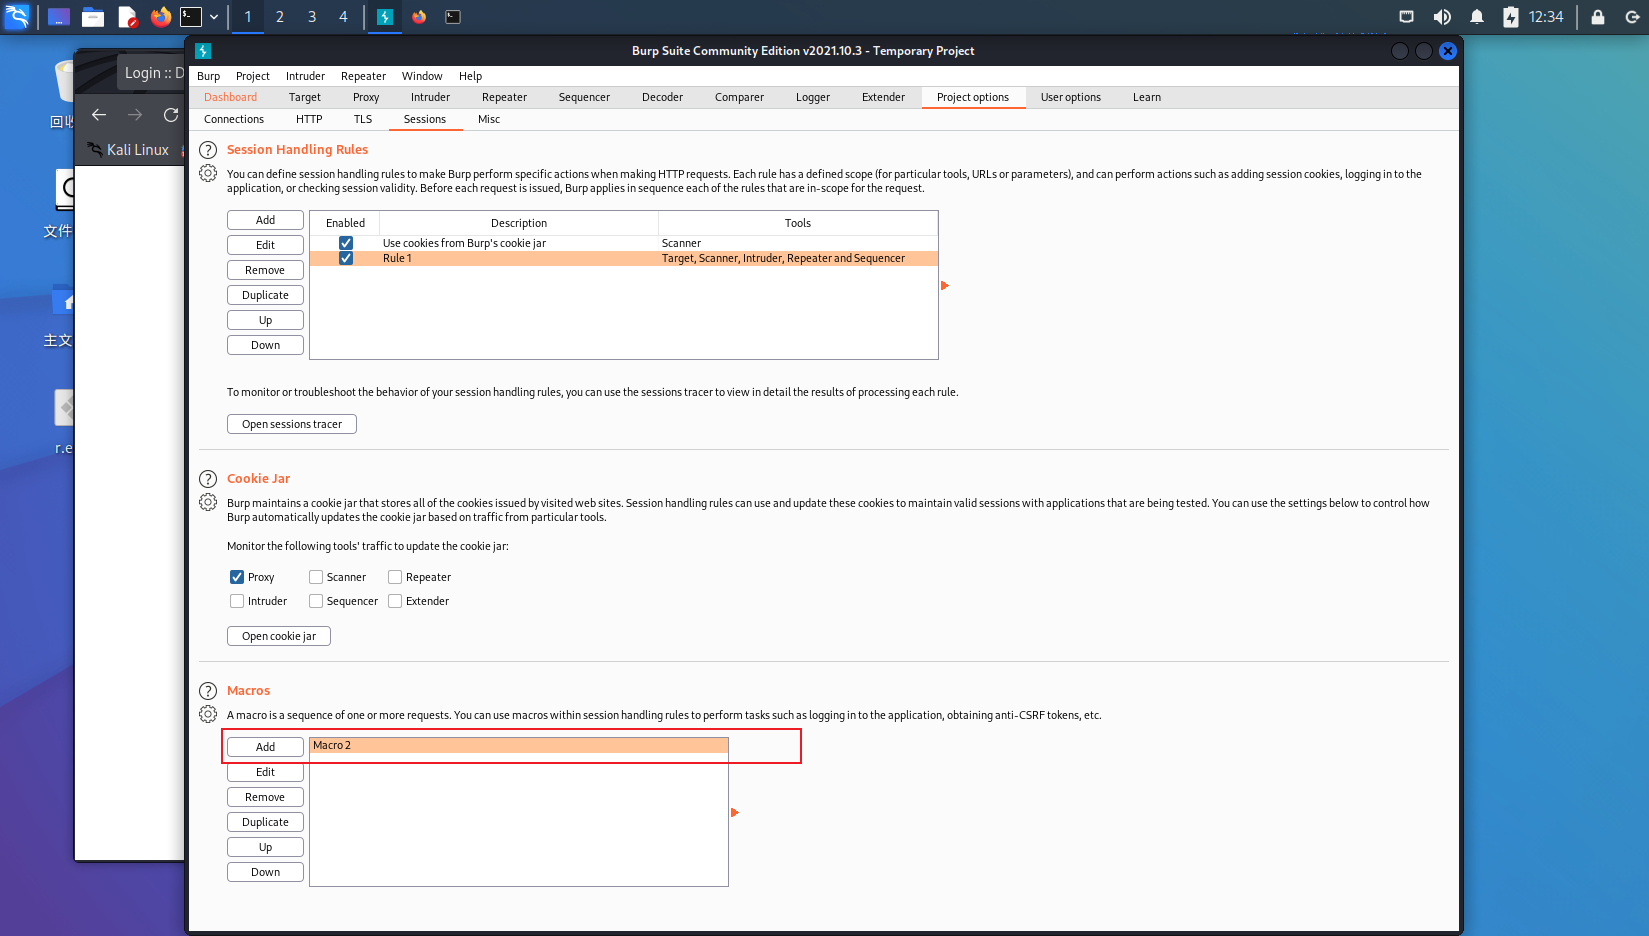This screenshot has height=936, width=1649.
Task: Open the Connections sub-tab
Action: click(x=234, y=119)
